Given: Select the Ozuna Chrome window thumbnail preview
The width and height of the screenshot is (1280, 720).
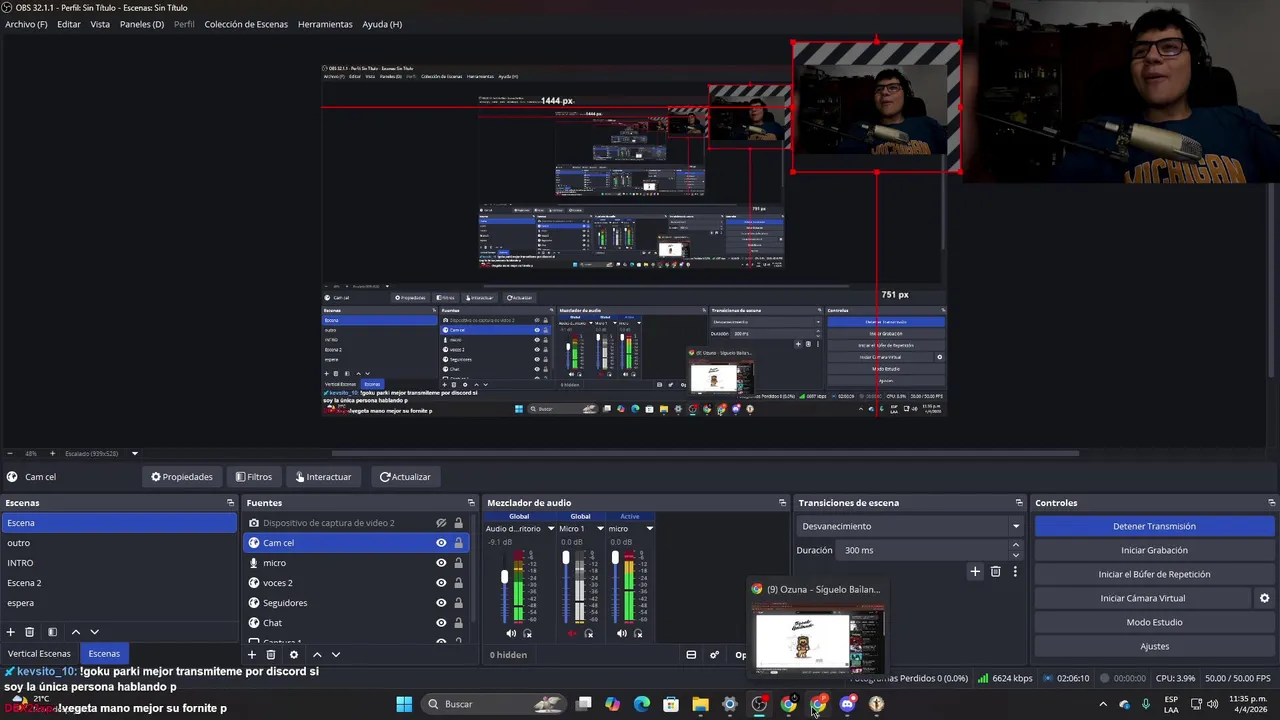Looking at the screenshot, I should click(819, 637).
